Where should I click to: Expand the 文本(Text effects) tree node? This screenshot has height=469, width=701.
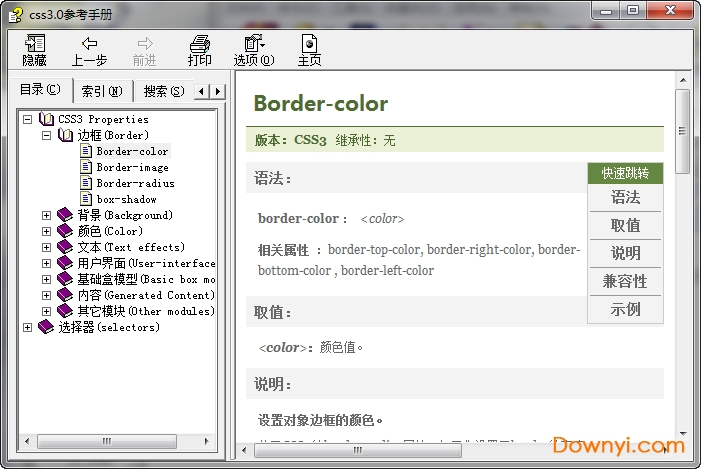coord(46,247)
